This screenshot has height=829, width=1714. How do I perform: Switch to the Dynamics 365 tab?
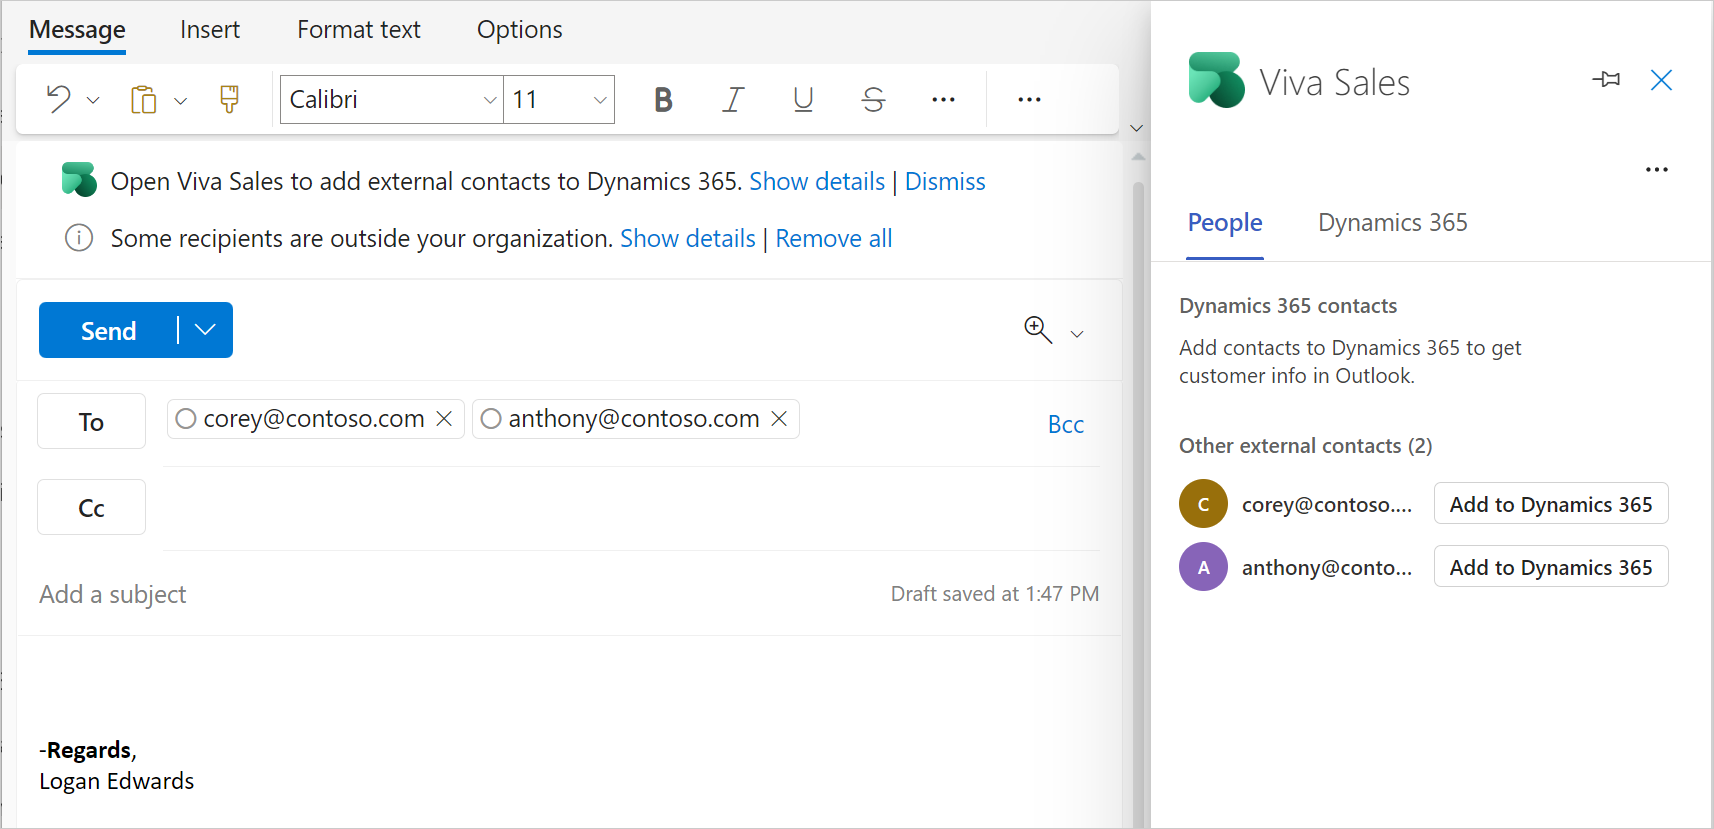pyautogui.click(x=1393, y=223)
